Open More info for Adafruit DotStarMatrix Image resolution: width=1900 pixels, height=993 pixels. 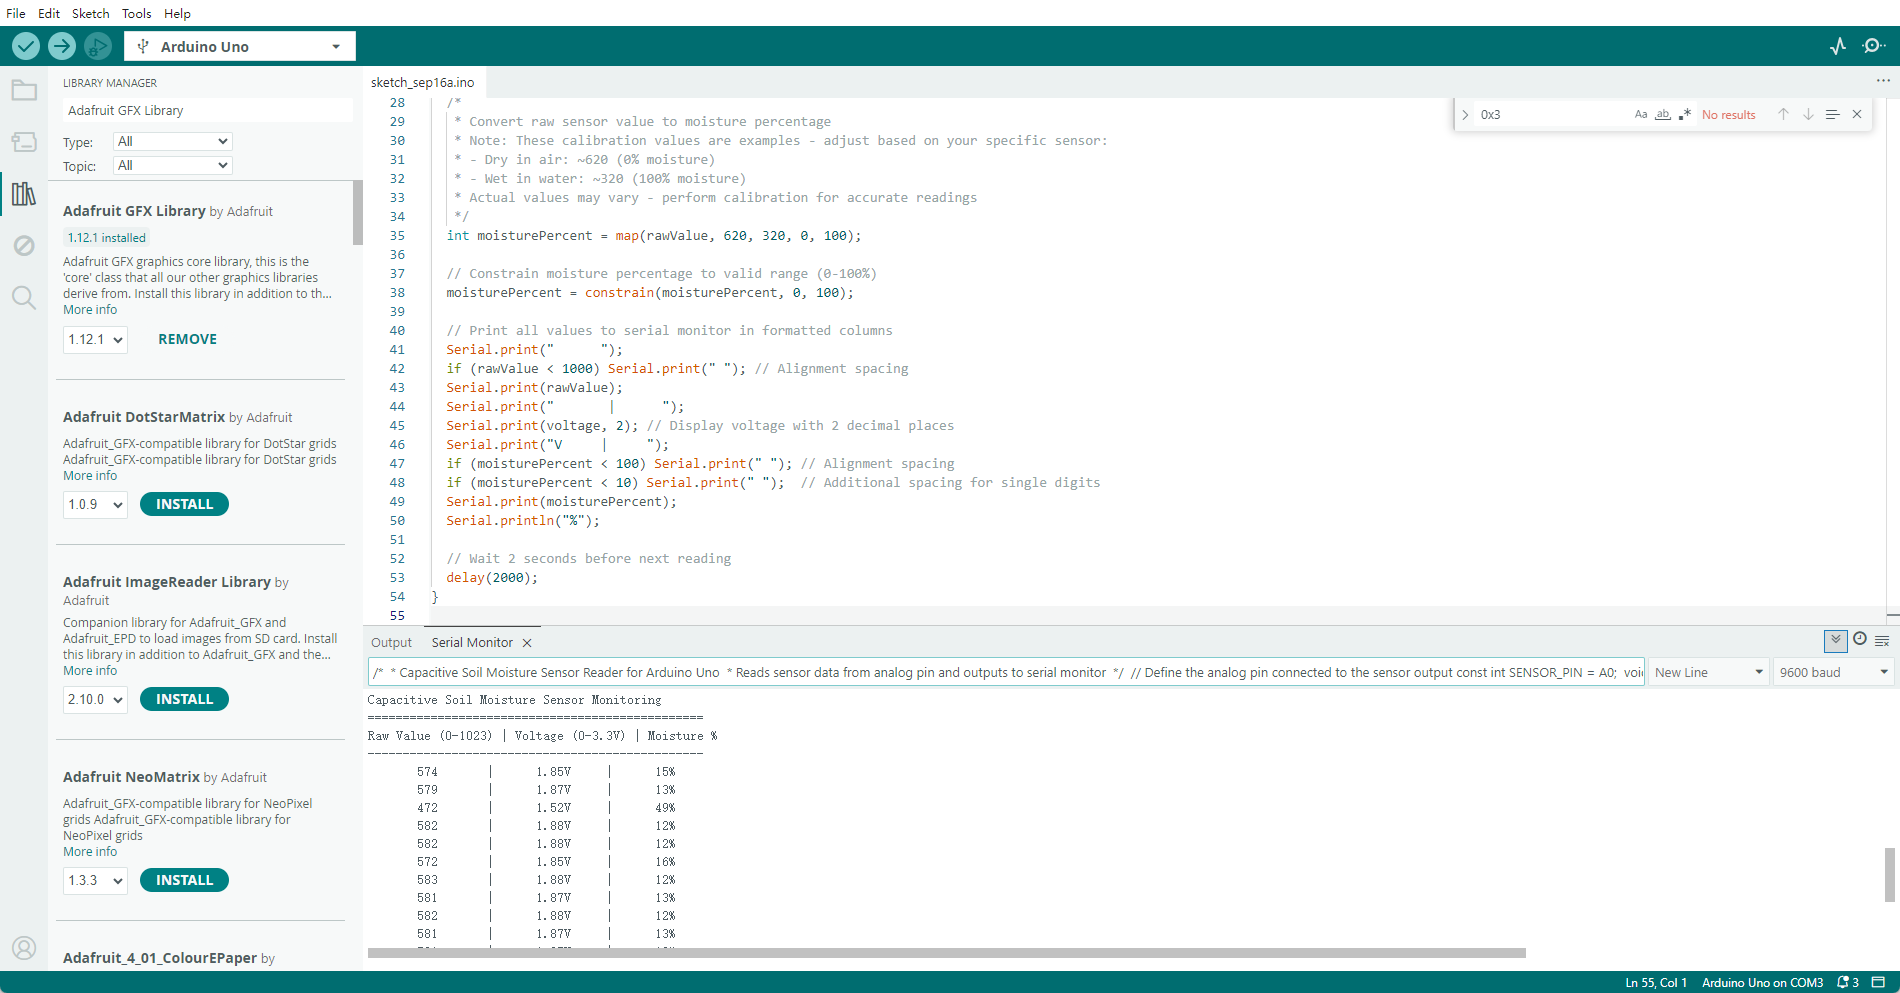90,476
